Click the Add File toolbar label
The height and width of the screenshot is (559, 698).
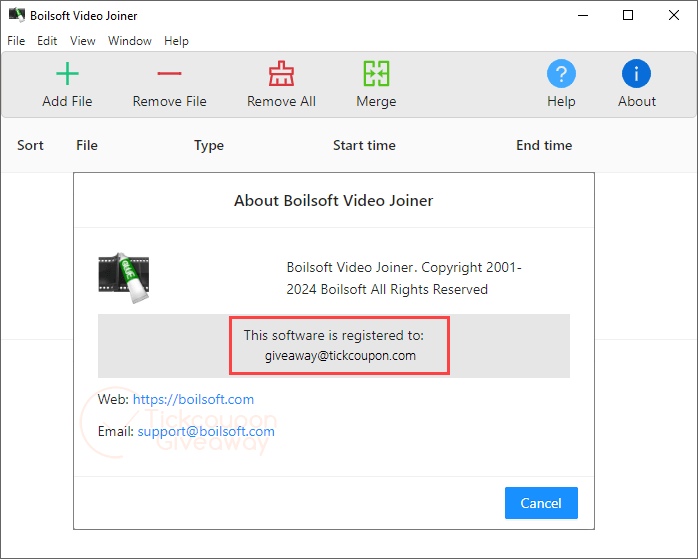tap(67, 101)
